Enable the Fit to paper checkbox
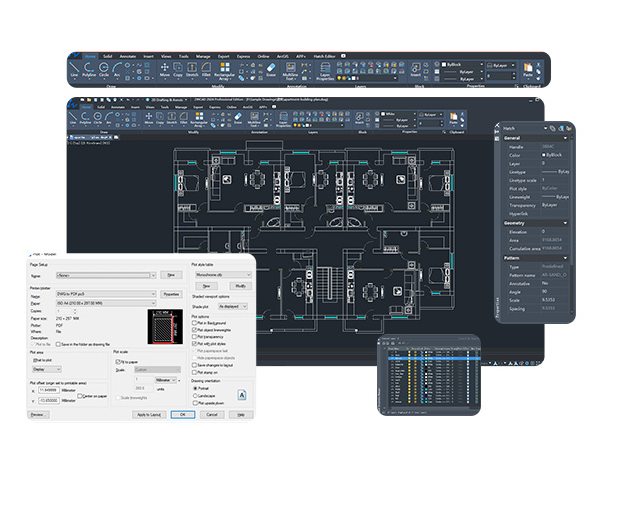This screenshot has width=618, height=508. coord(116,360)
